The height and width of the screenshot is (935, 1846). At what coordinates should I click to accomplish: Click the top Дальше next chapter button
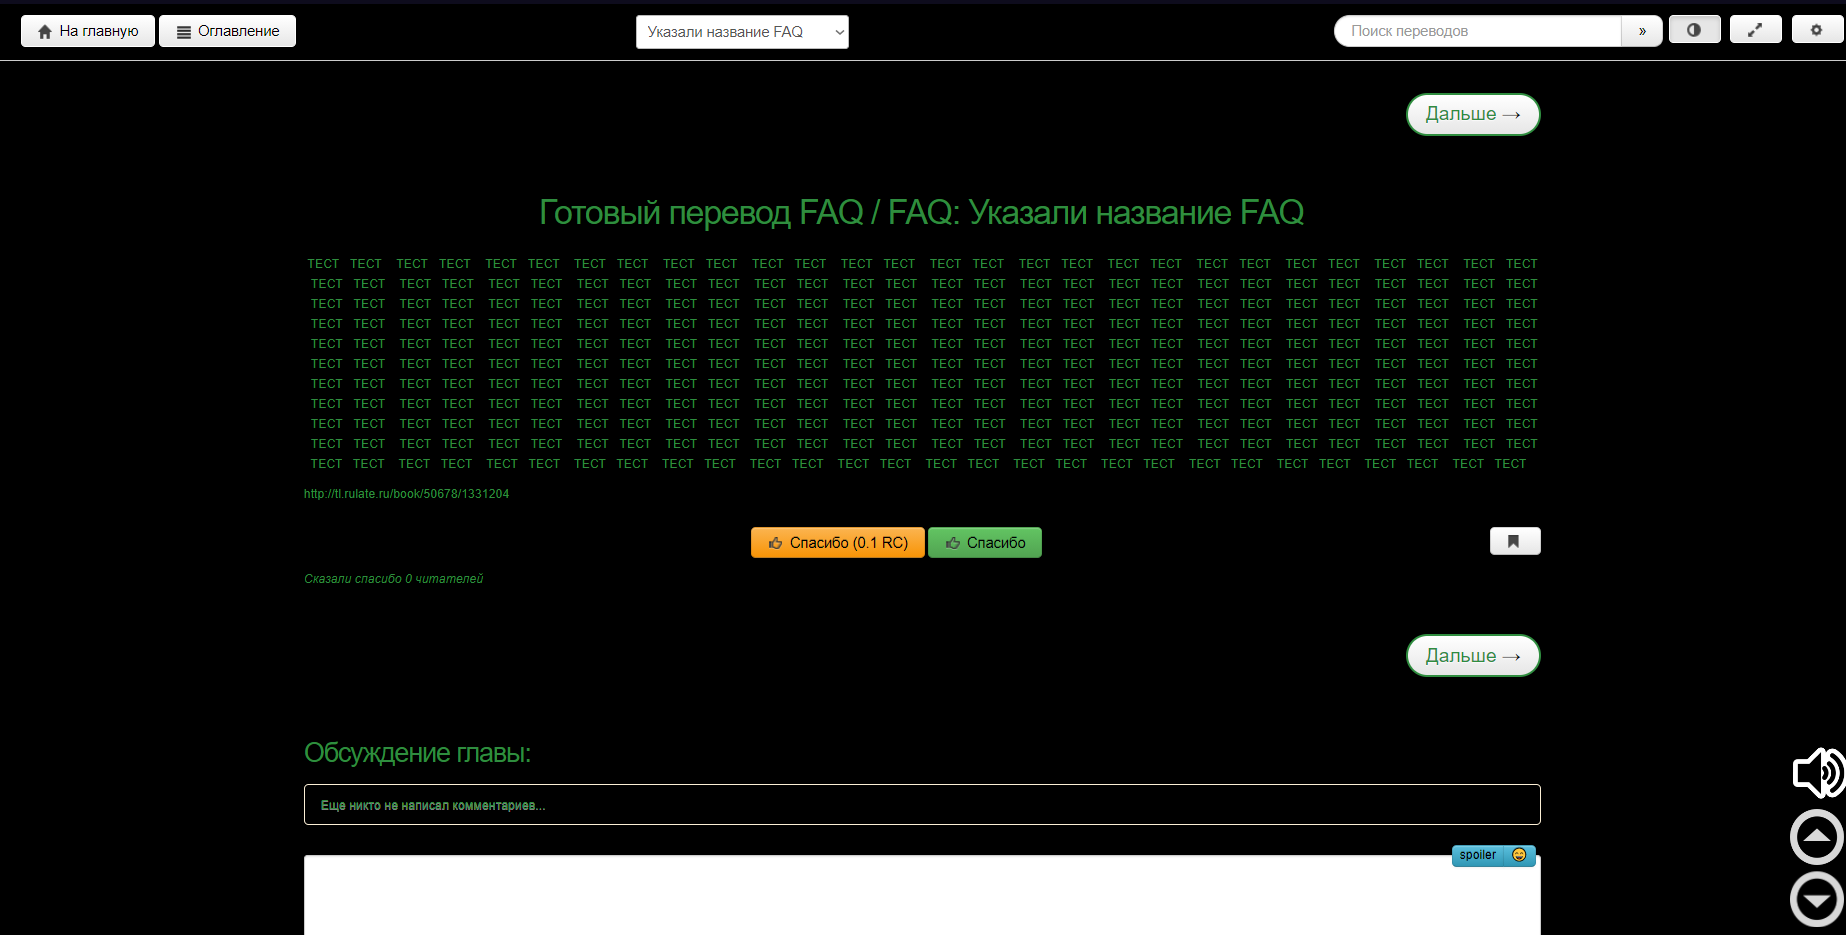pyautogui.click(x=1472, y=114)
